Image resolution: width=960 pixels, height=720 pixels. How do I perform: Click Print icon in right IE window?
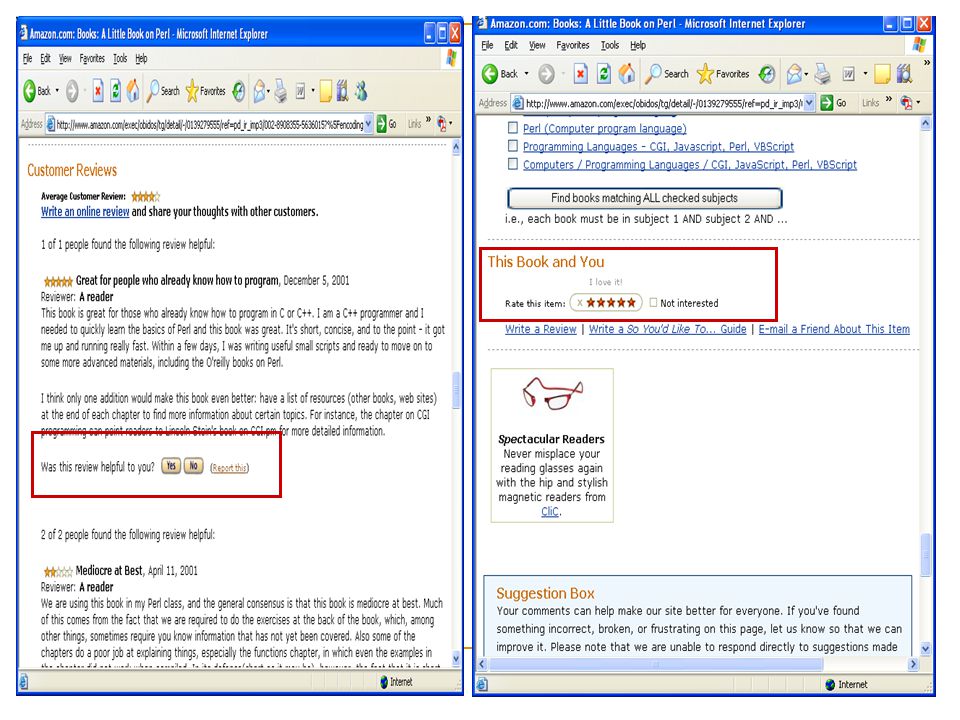point(822,73)
